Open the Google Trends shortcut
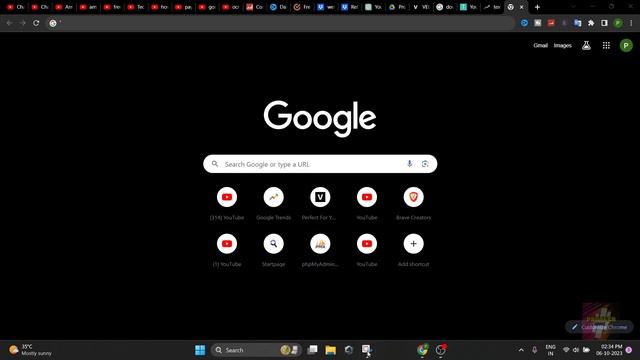This screenshot has height=360, width=640. coord(273,204)
